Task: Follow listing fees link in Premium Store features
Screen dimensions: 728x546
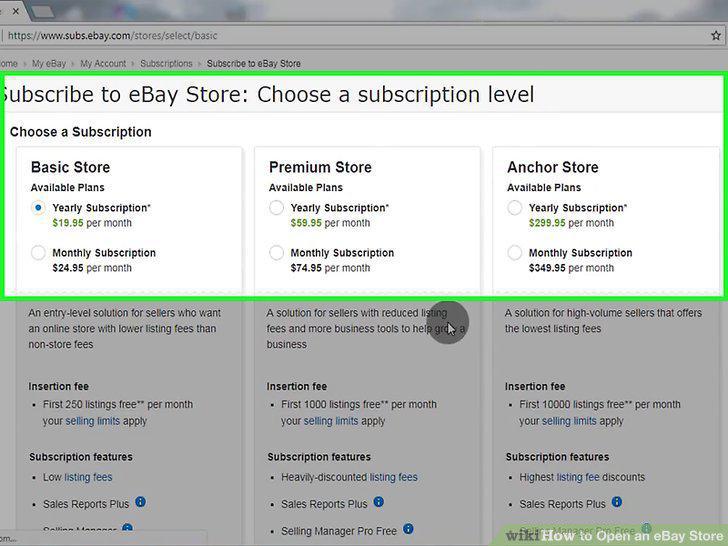Action: (394, 477)
